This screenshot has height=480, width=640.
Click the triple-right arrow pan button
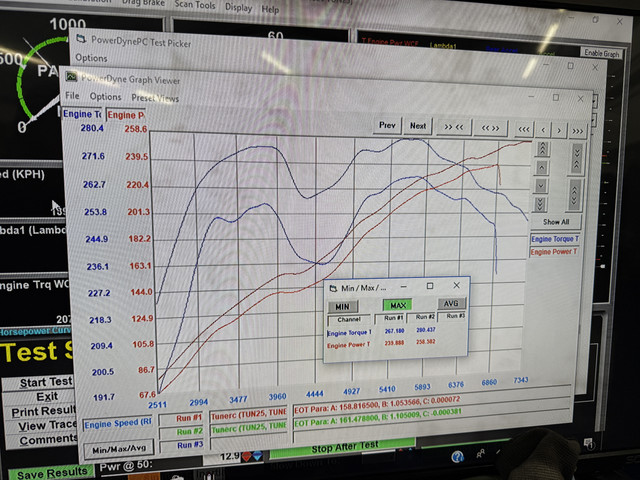click(x=578, y=131)
